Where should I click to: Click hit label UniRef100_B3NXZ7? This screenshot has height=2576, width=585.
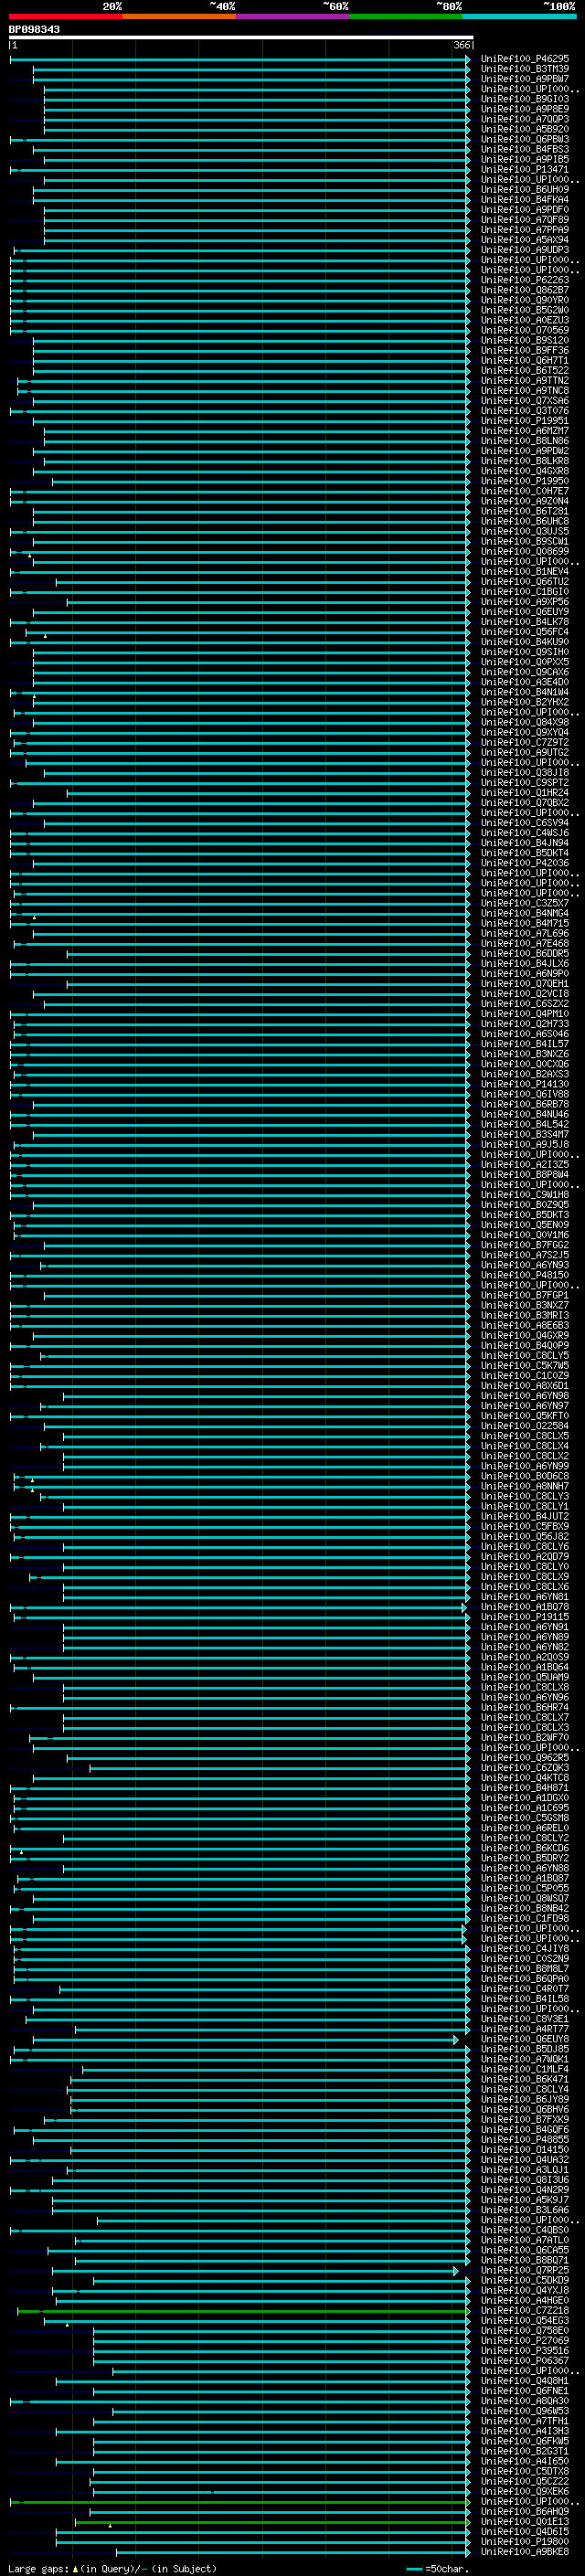[x=524, y=1305]
